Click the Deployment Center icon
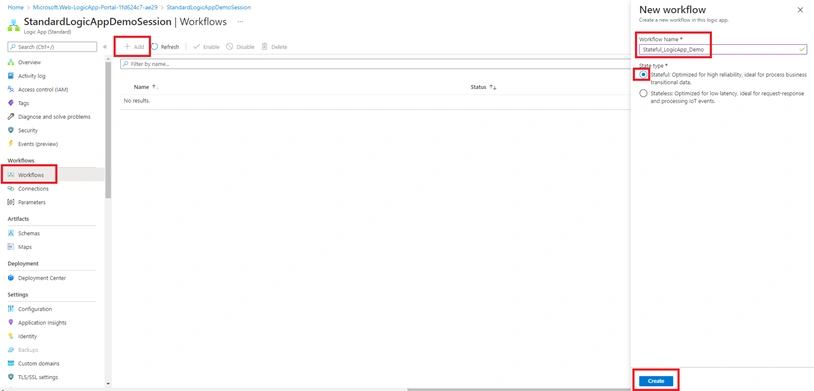The image size is (814, 391). click(11, 278)
